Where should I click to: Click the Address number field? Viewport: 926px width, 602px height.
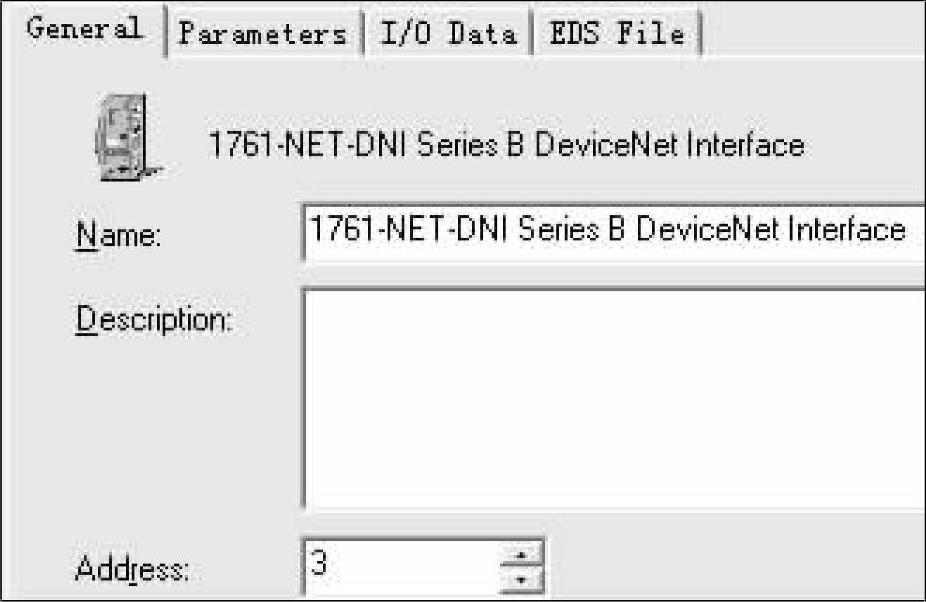(x=400, y=564)
